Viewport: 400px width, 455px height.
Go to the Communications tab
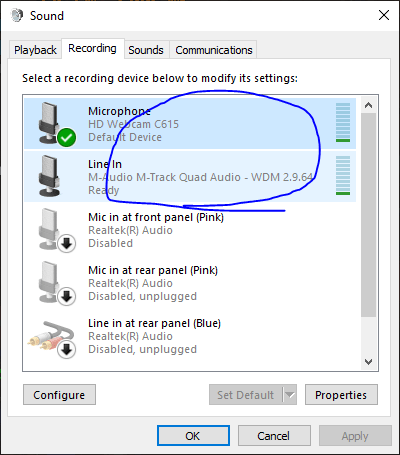click(x=214, y=50)
